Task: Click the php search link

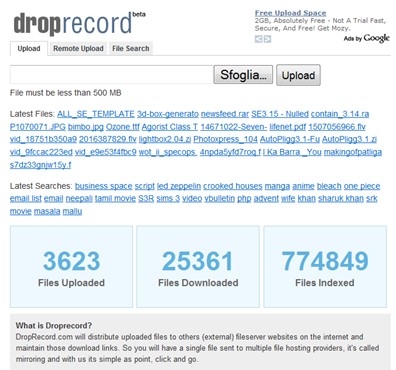Action: [244, 199]
